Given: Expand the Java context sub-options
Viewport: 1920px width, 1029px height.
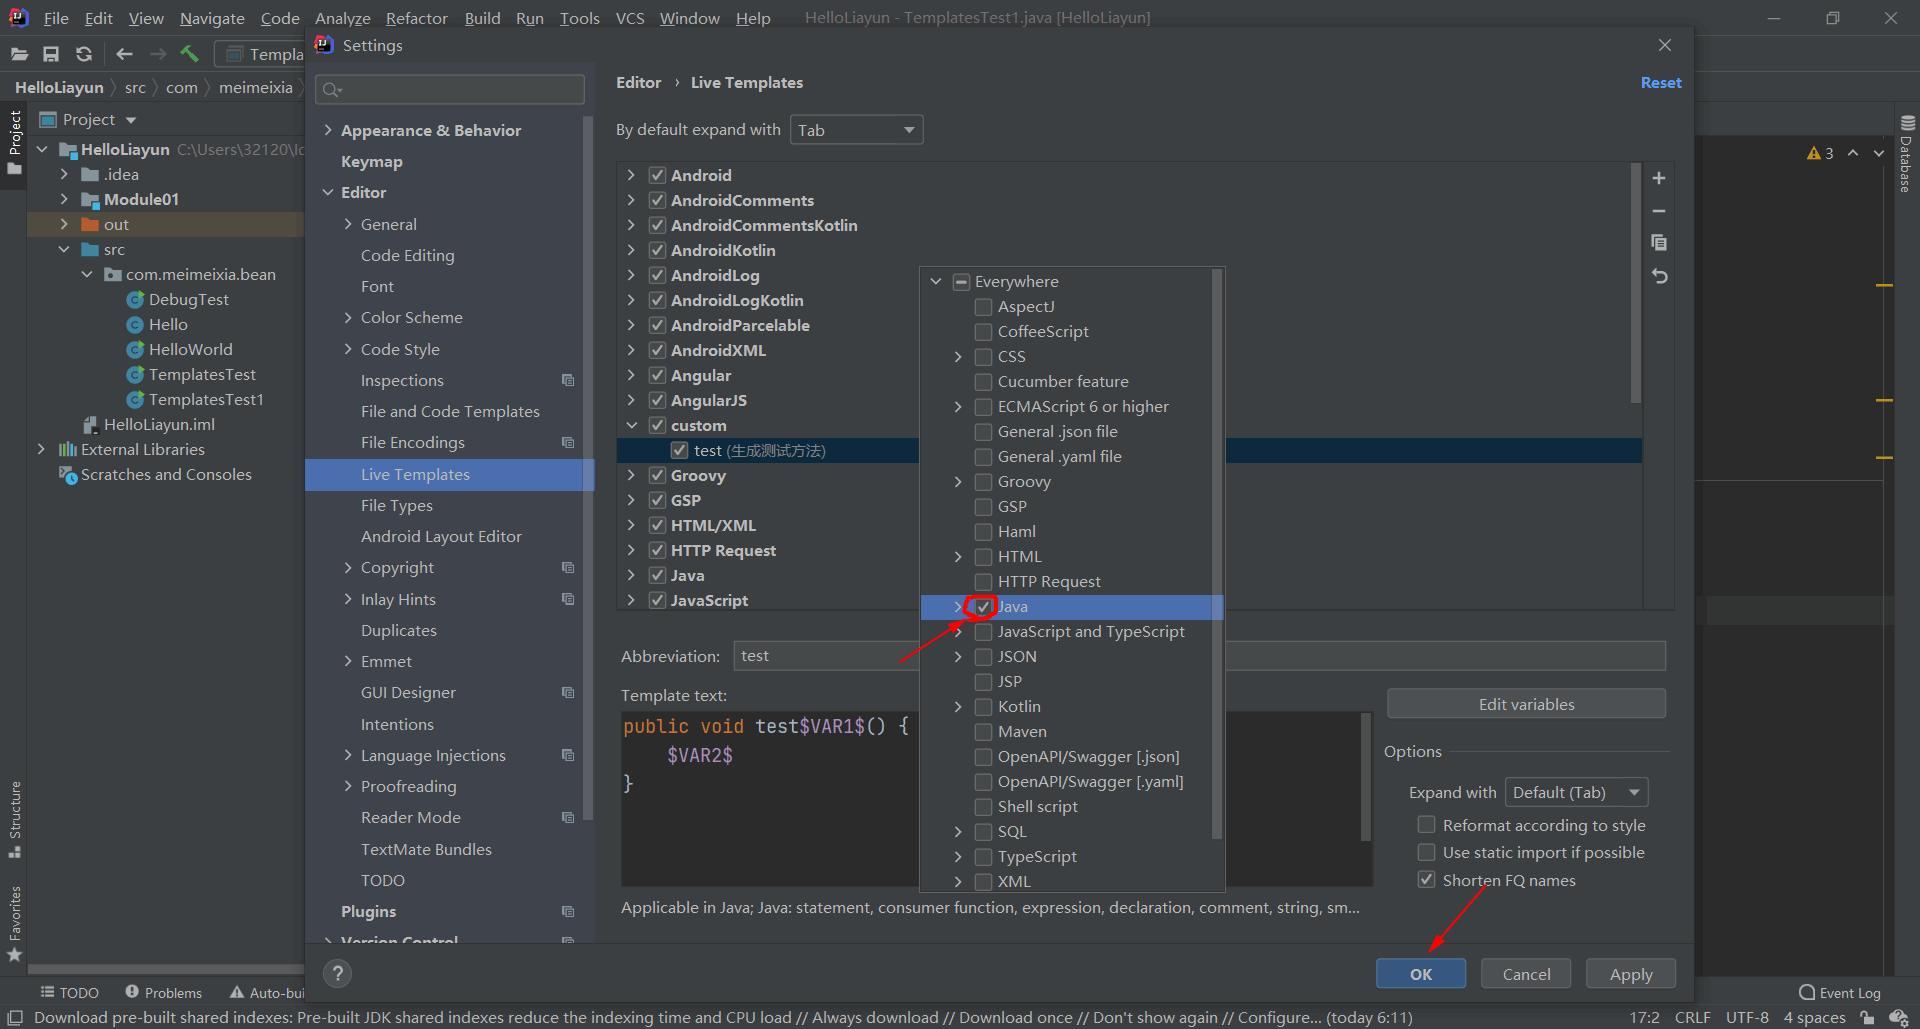Looking at the screenshot, I should pyautogui.click(x=958, y=606).
